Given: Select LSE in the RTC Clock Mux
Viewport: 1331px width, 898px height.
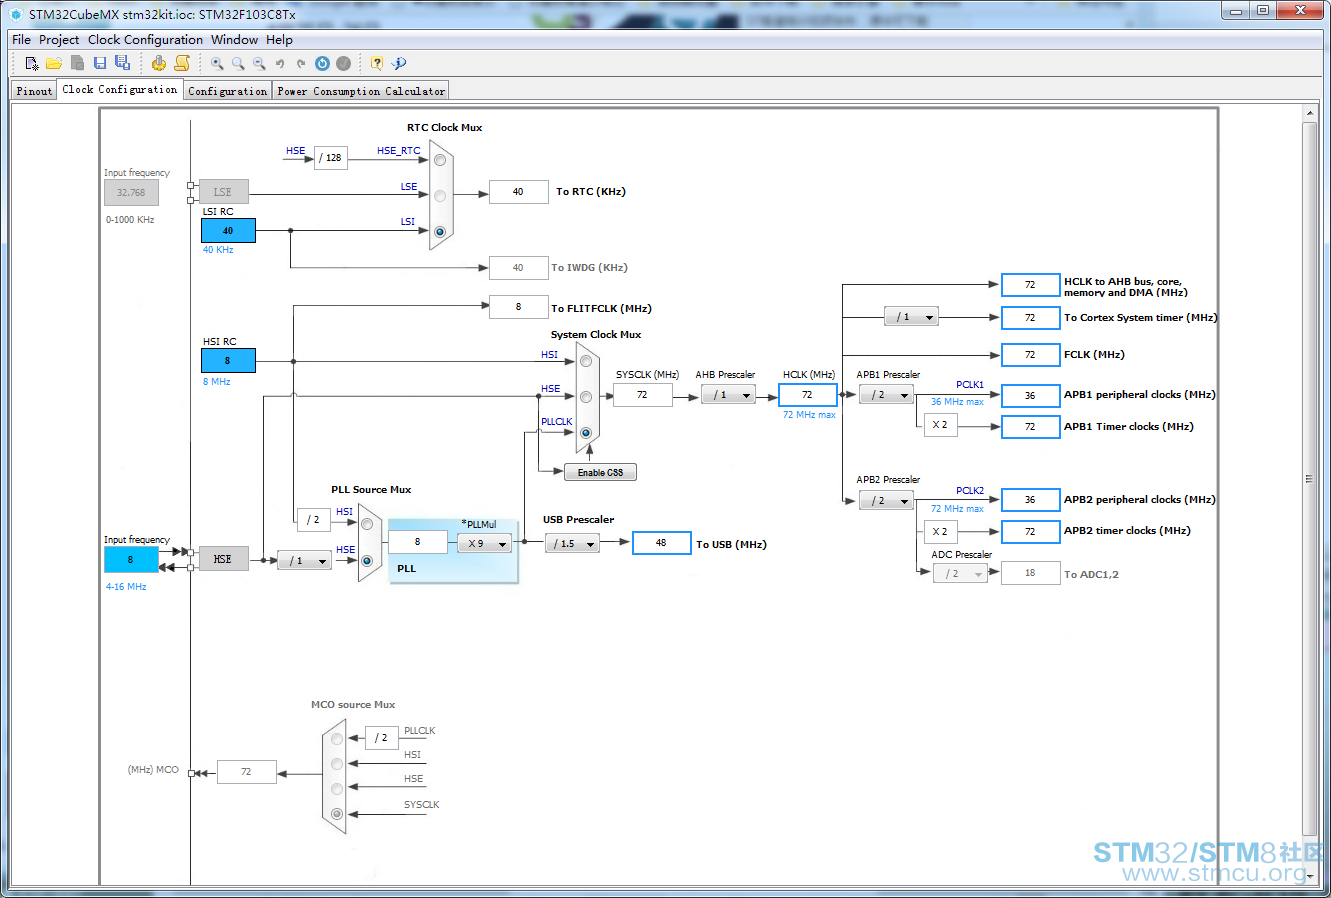Looking at the screenshot, I should pos(440,195).
